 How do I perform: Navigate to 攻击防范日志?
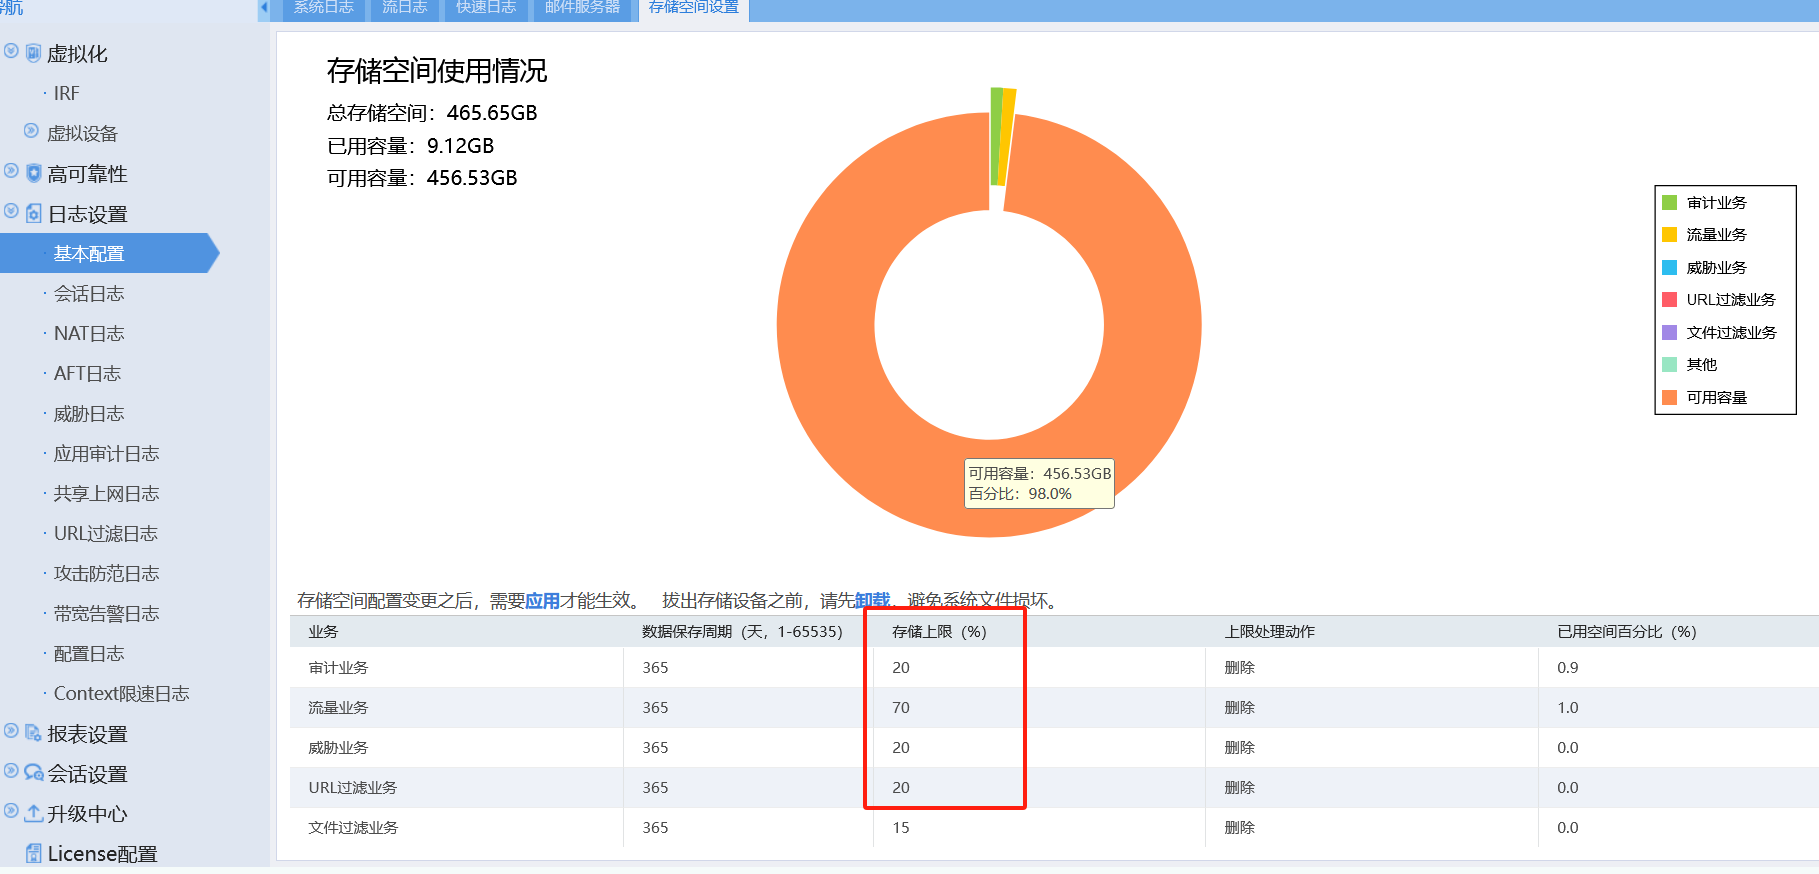pyautogui.click(x=107, y=573)
